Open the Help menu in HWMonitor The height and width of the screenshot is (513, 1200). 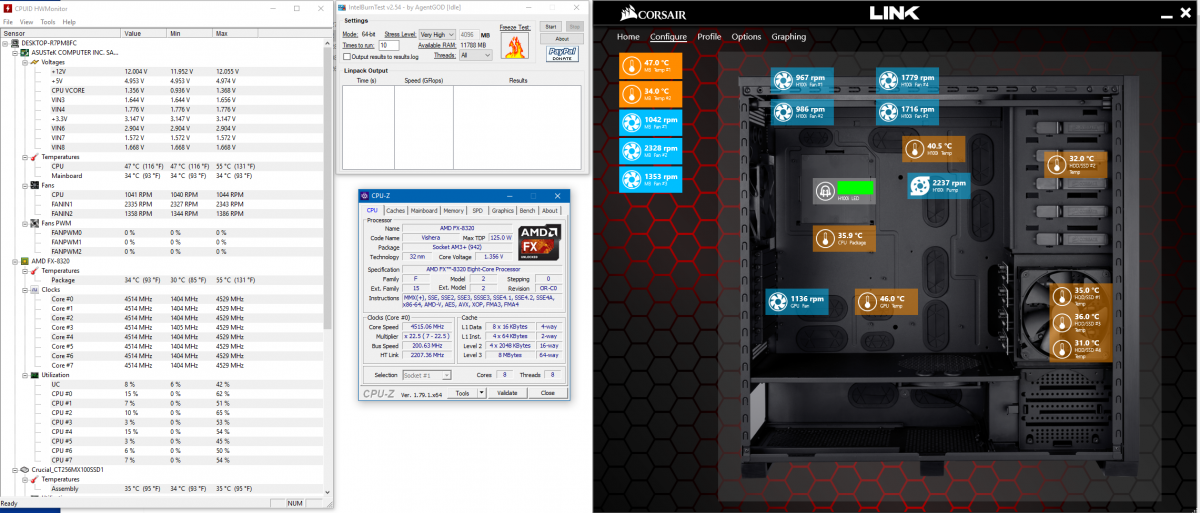[68, 21]
